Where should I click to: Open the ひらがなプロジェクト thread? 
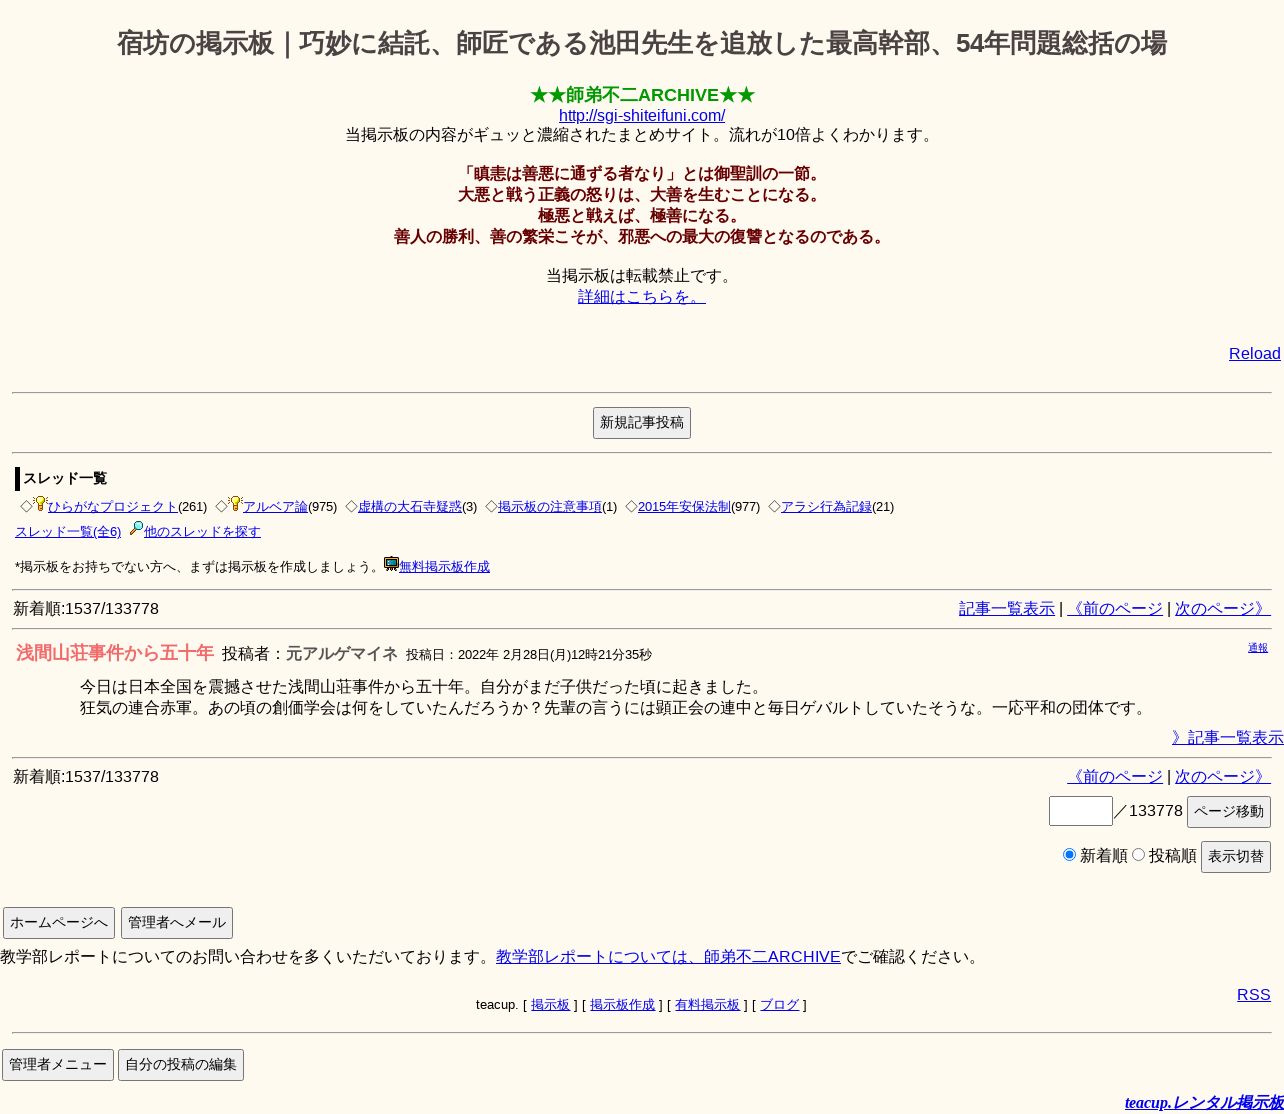(113, 507)
